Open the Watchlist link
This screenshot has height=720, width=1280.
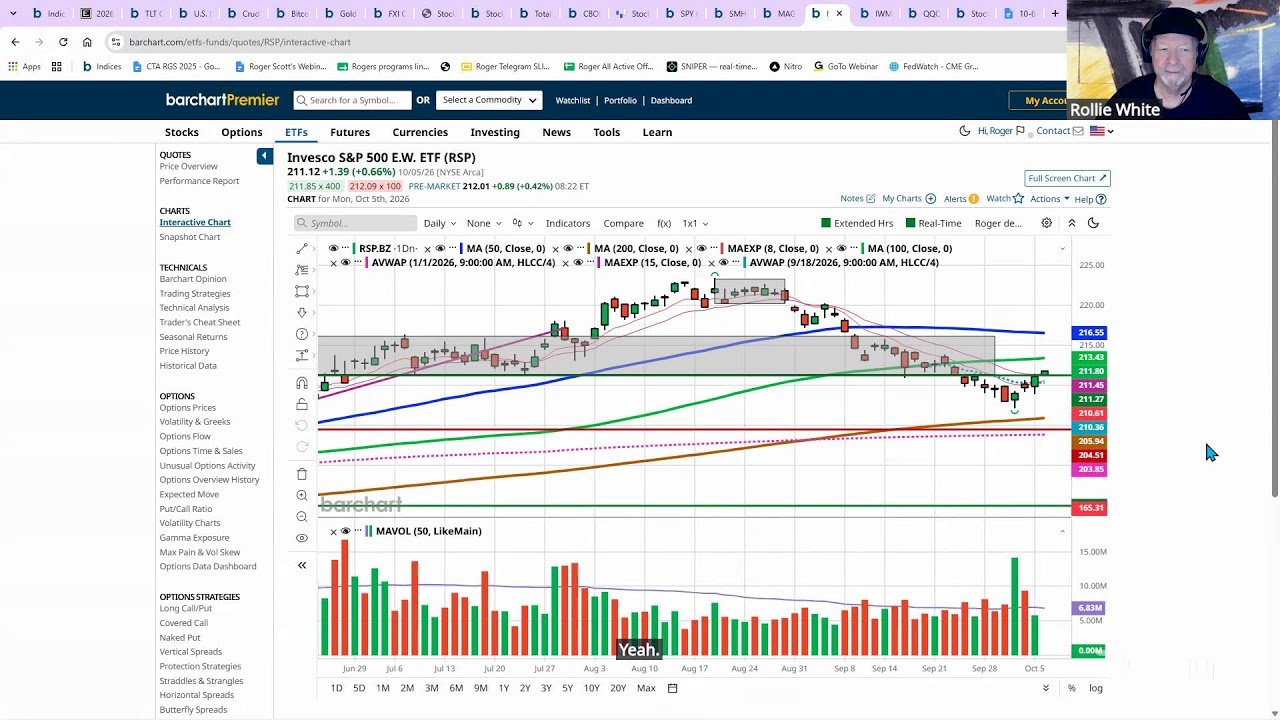tap(573, 100)
